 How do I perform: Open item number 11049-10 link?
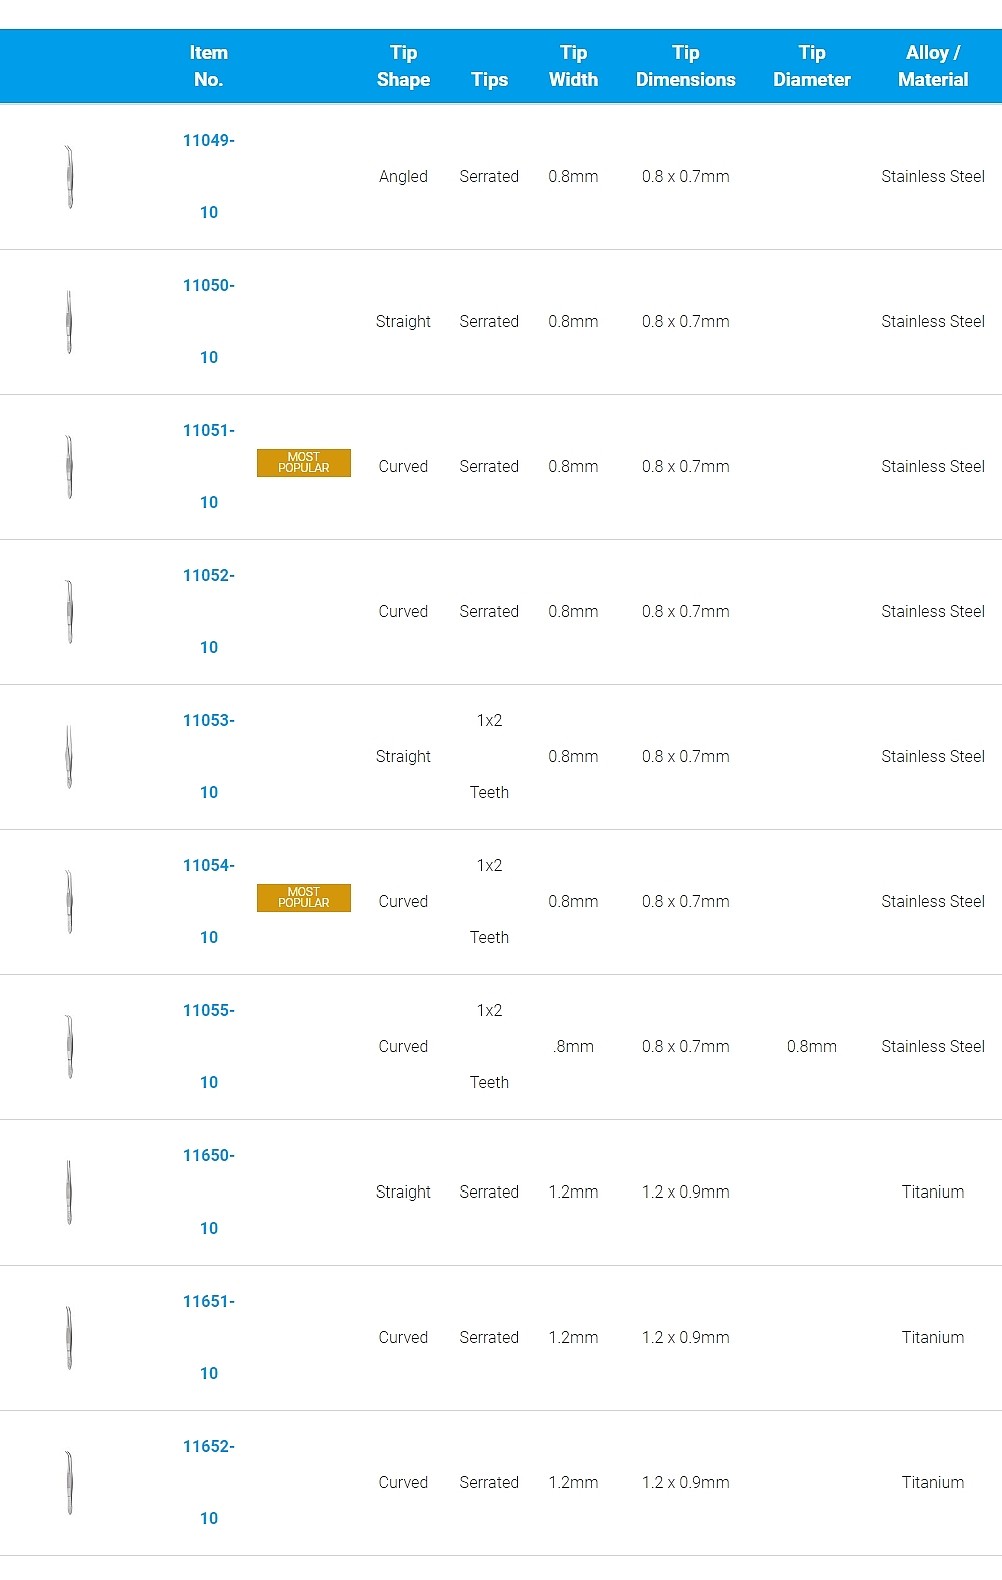click(x=209, y=176)
